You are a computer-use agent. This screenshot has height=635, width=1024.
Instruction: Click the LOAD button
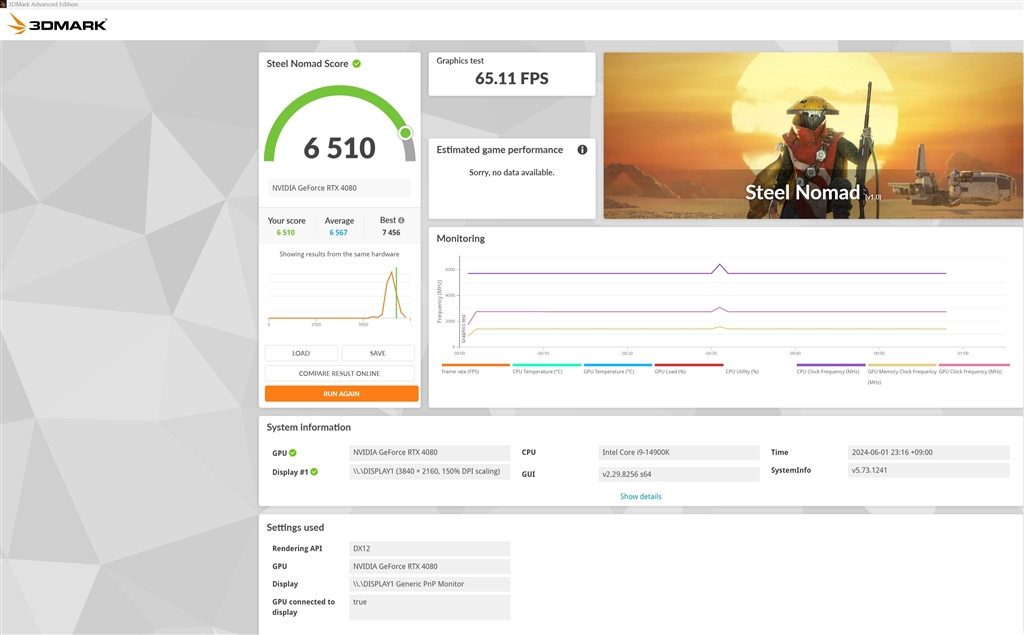click(x=301, y=353)
